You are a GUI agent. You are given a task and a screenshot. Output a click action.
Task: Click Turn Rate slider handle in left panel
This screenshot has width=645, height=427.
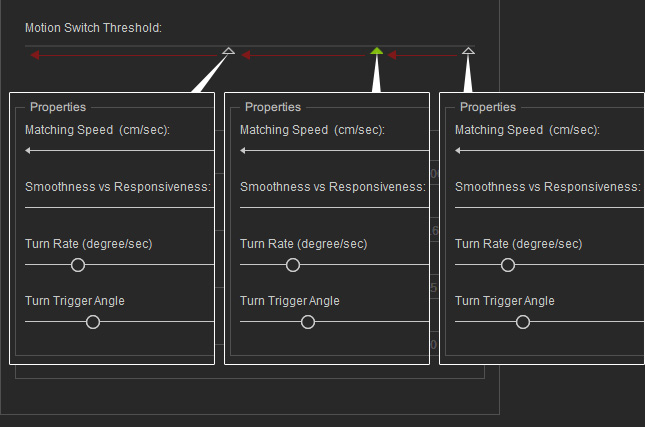pyautogui.click(x=78, y=265)
